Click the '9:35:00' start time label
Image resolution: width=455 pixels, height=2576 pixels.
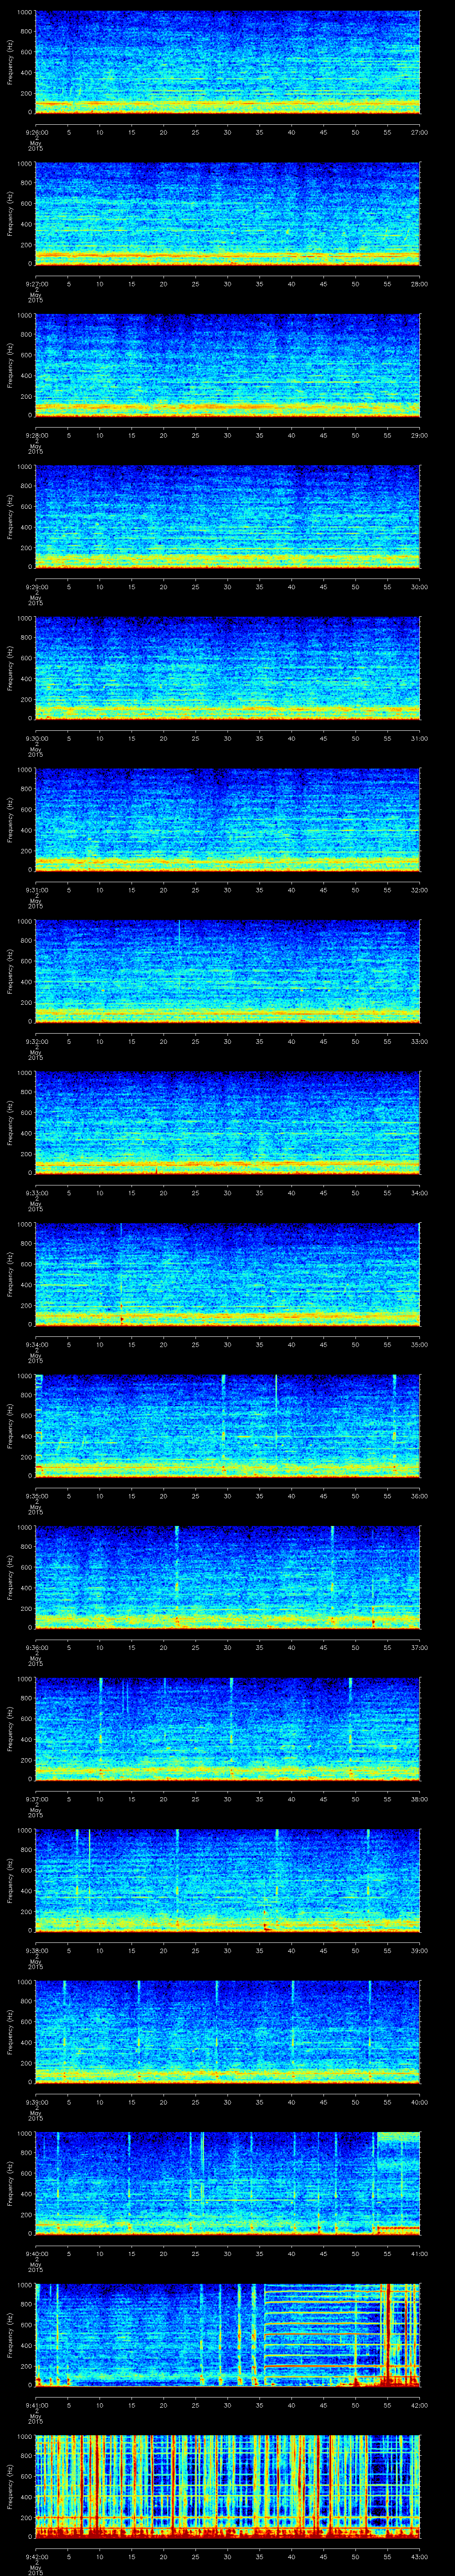37,1496
